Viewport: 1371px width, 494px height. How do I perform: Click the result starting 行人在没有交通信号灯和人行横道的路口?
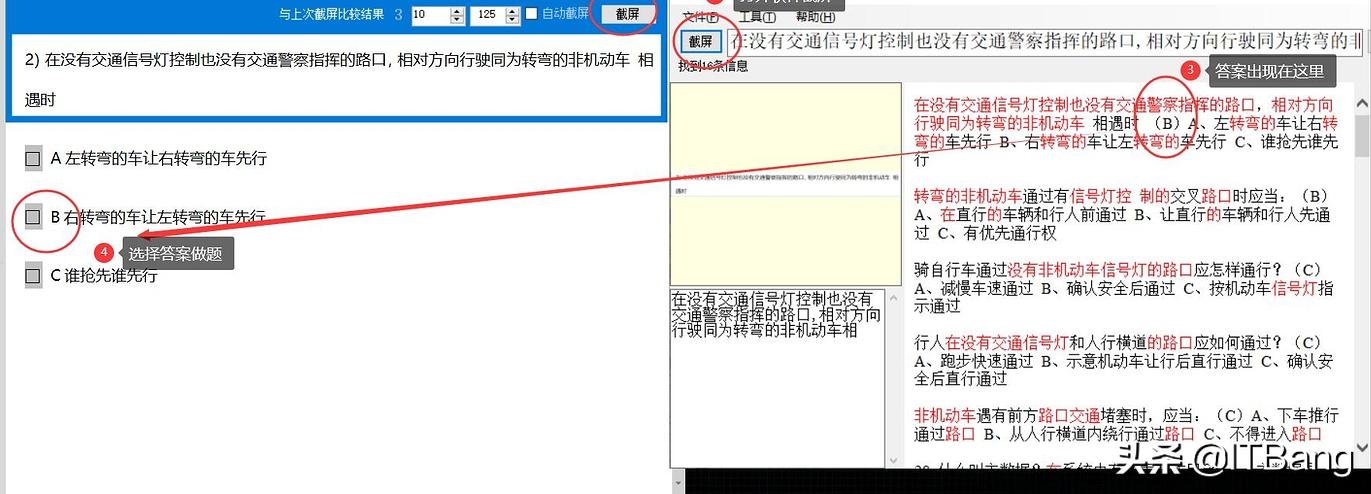pos(1124,361)
